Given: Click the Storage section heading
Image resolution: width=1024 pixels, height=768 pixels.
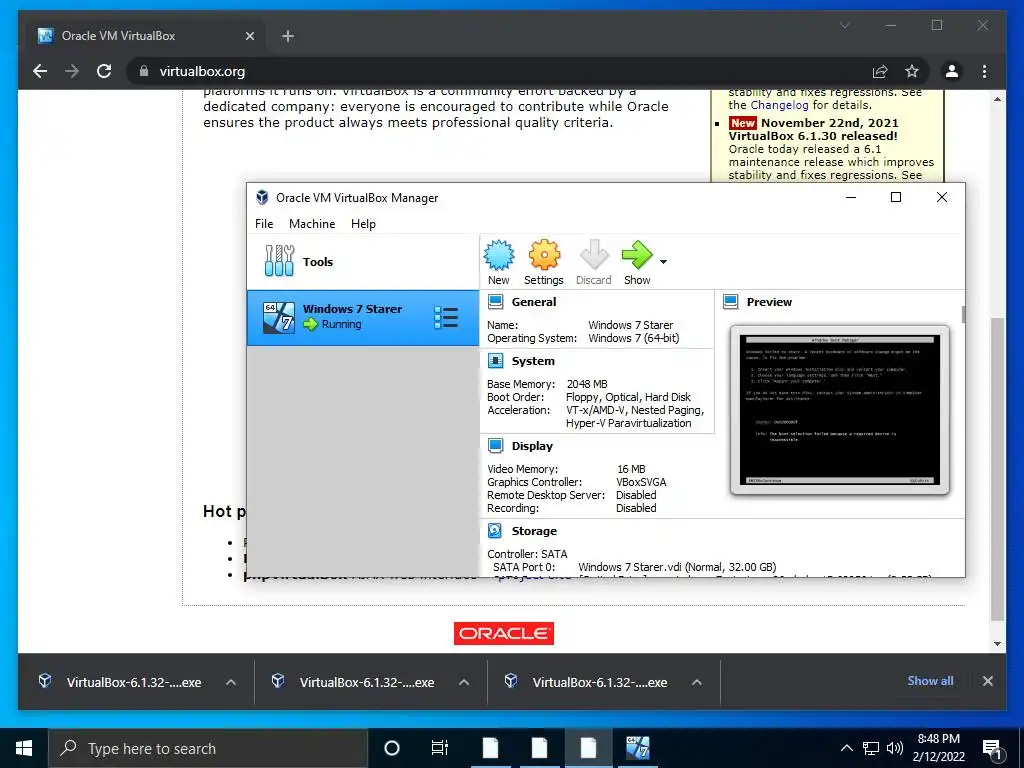Looking at the screenshot, I should pos(534,531).
